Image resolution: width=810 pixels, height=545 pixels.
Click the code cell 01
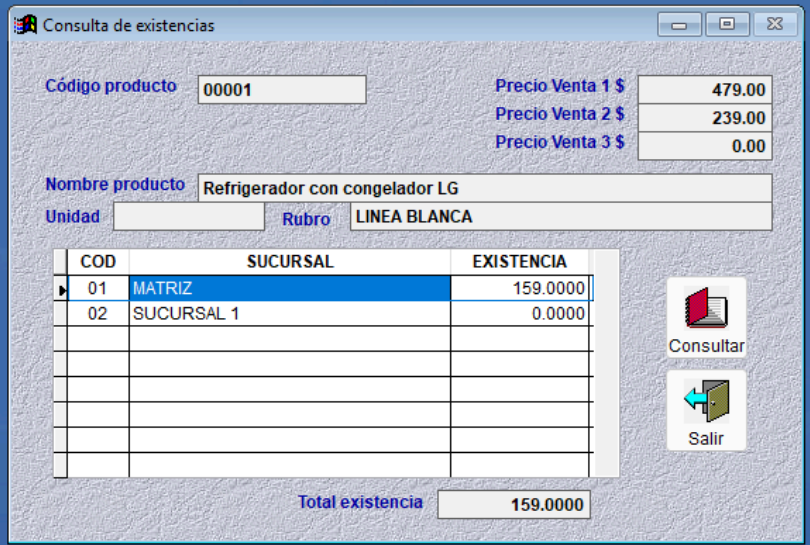click(98, 288)
